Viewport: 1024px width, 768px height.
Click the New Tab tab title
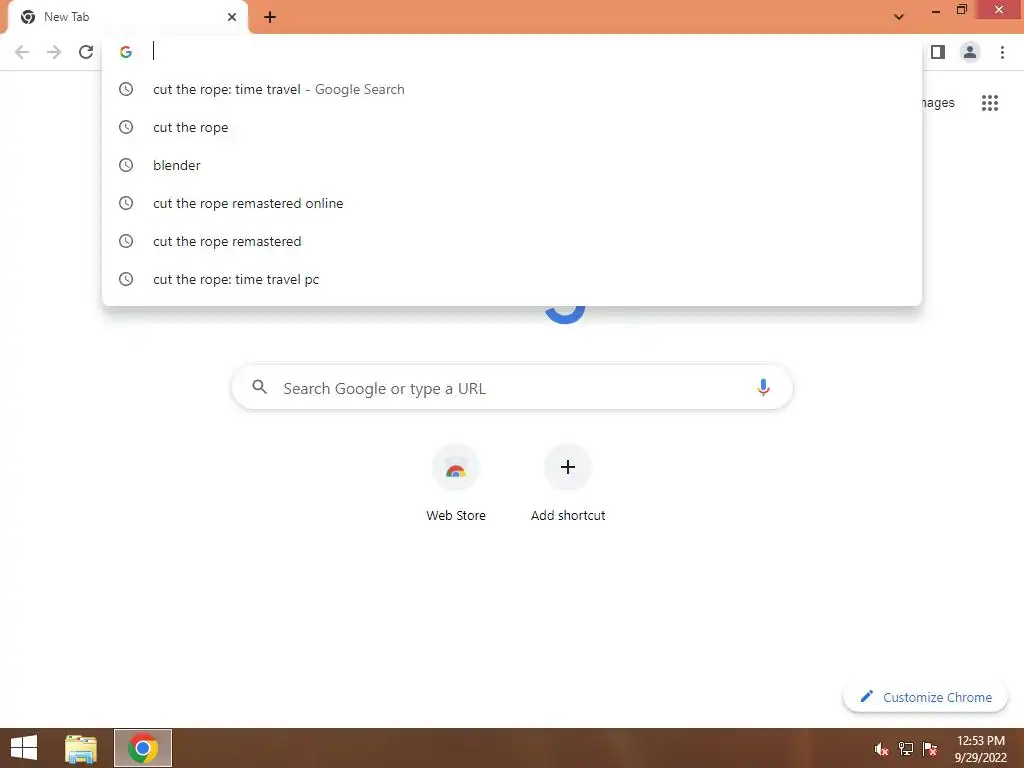(67, 17)
